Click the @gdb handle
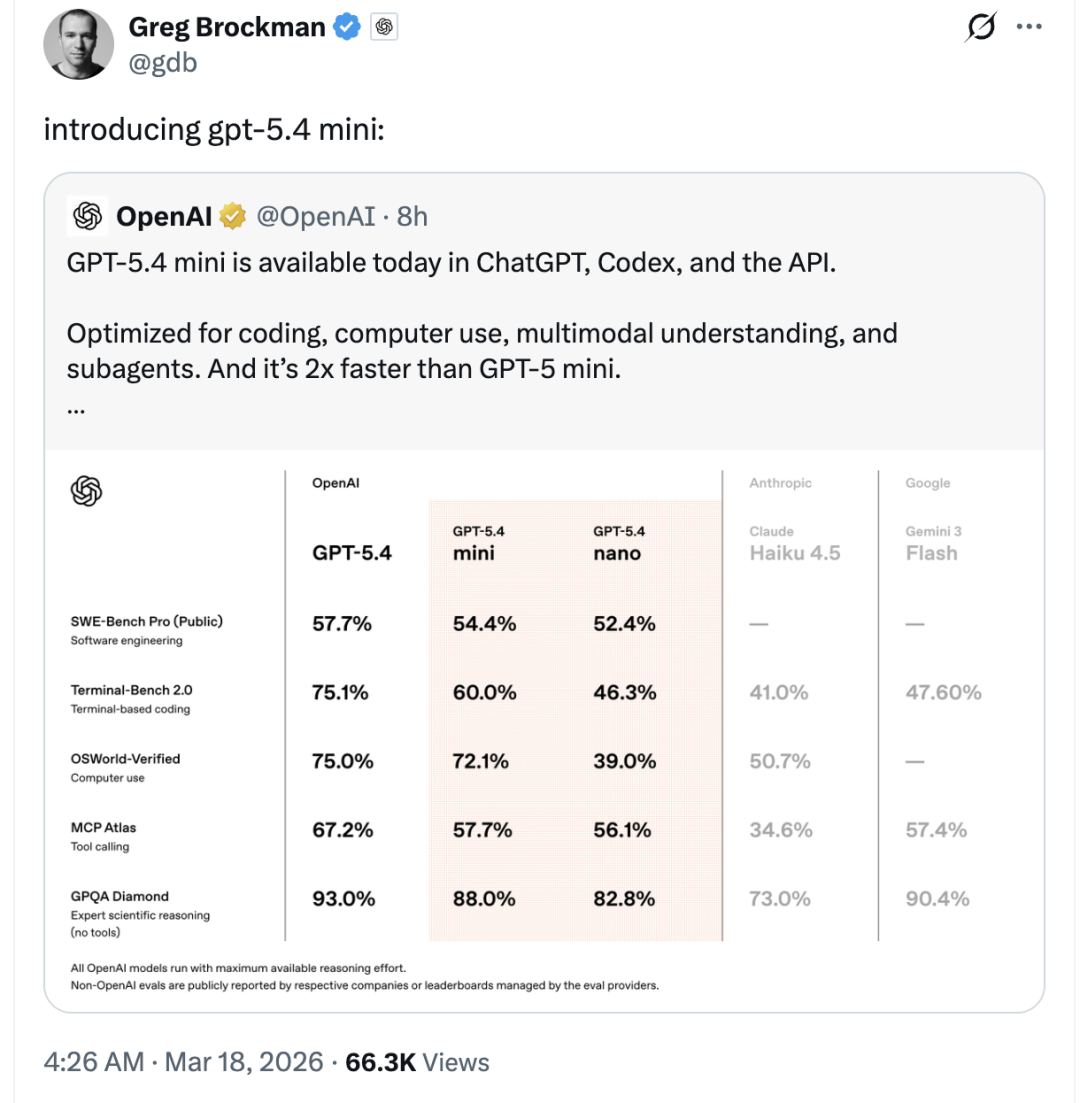 163,62
